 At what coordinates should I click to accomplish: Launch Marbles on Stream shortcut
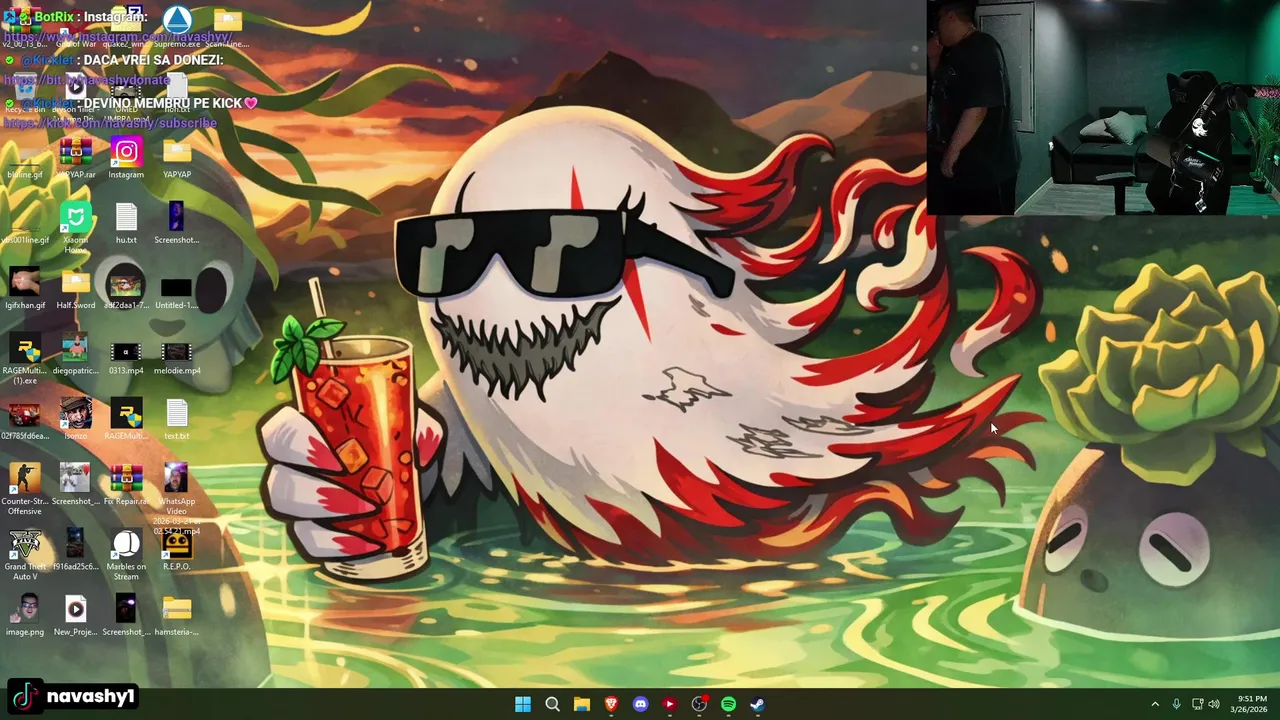point(126,555)
